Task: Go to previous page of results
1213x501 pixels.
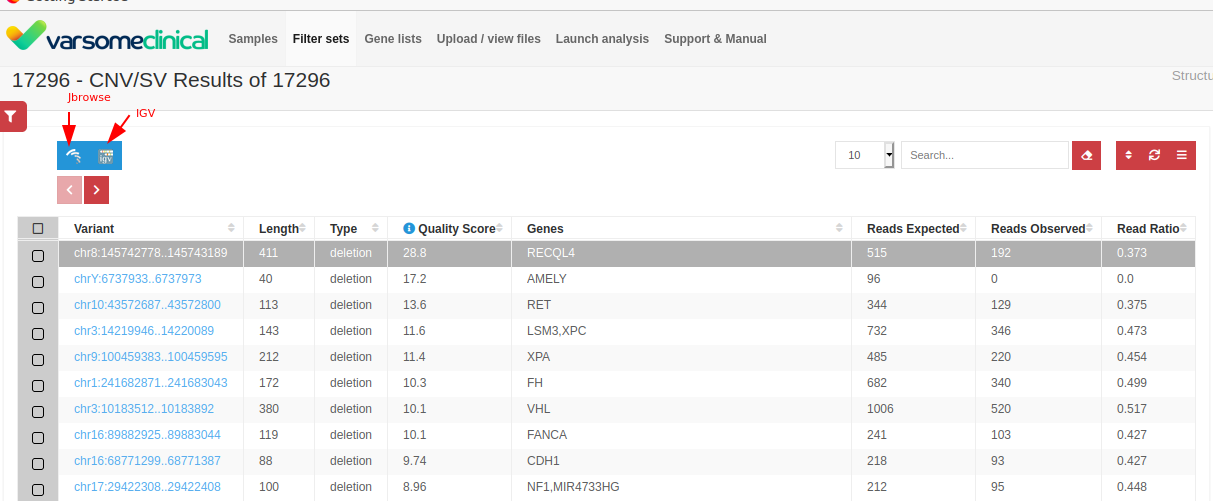Action: (70, 189)
